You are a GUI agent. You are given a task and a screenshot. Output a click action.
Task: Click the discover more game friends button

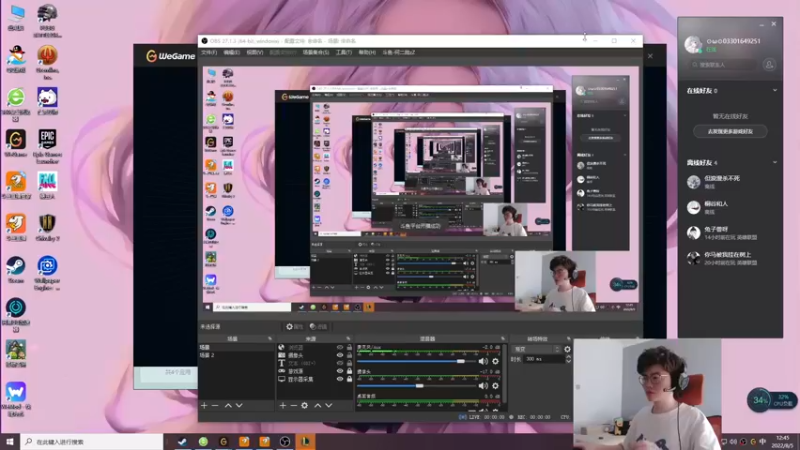coord(730,132)
